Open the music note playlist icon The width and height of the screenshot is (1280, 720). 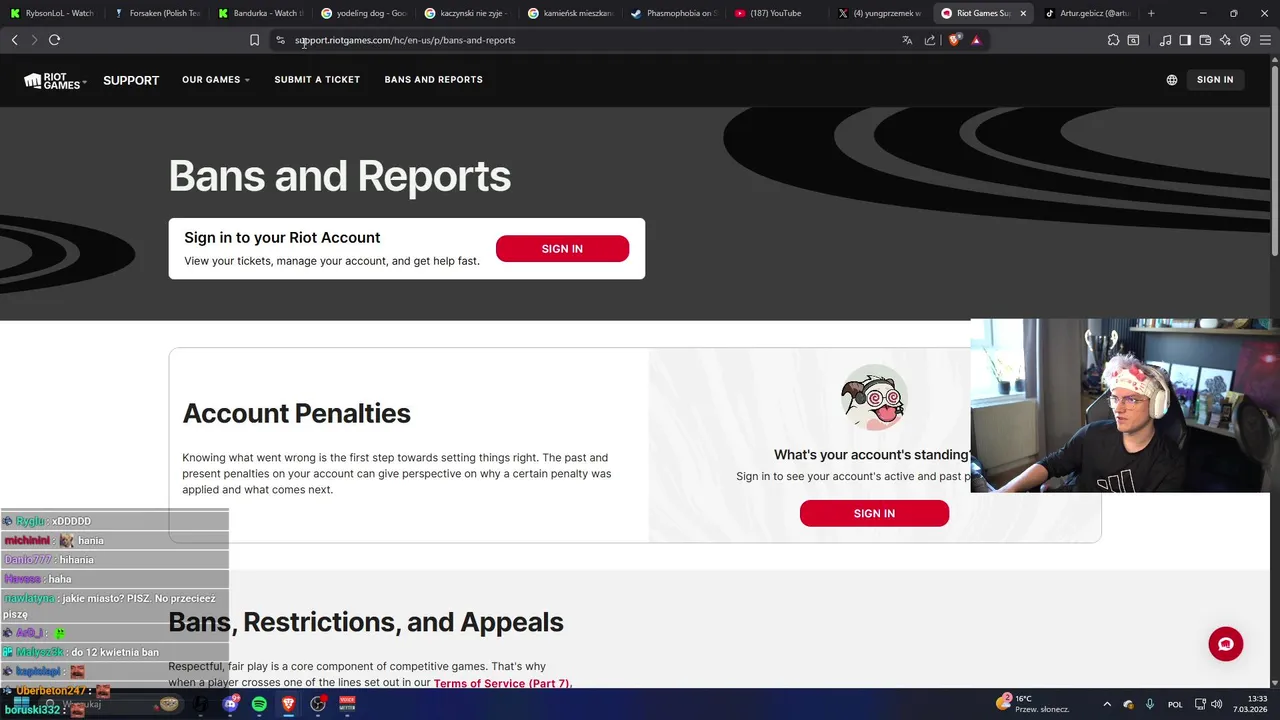coord(1165,40)
